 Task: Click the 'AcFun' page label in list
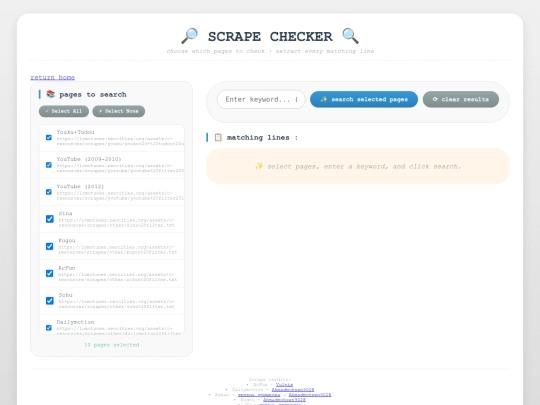tap(66, 268)
